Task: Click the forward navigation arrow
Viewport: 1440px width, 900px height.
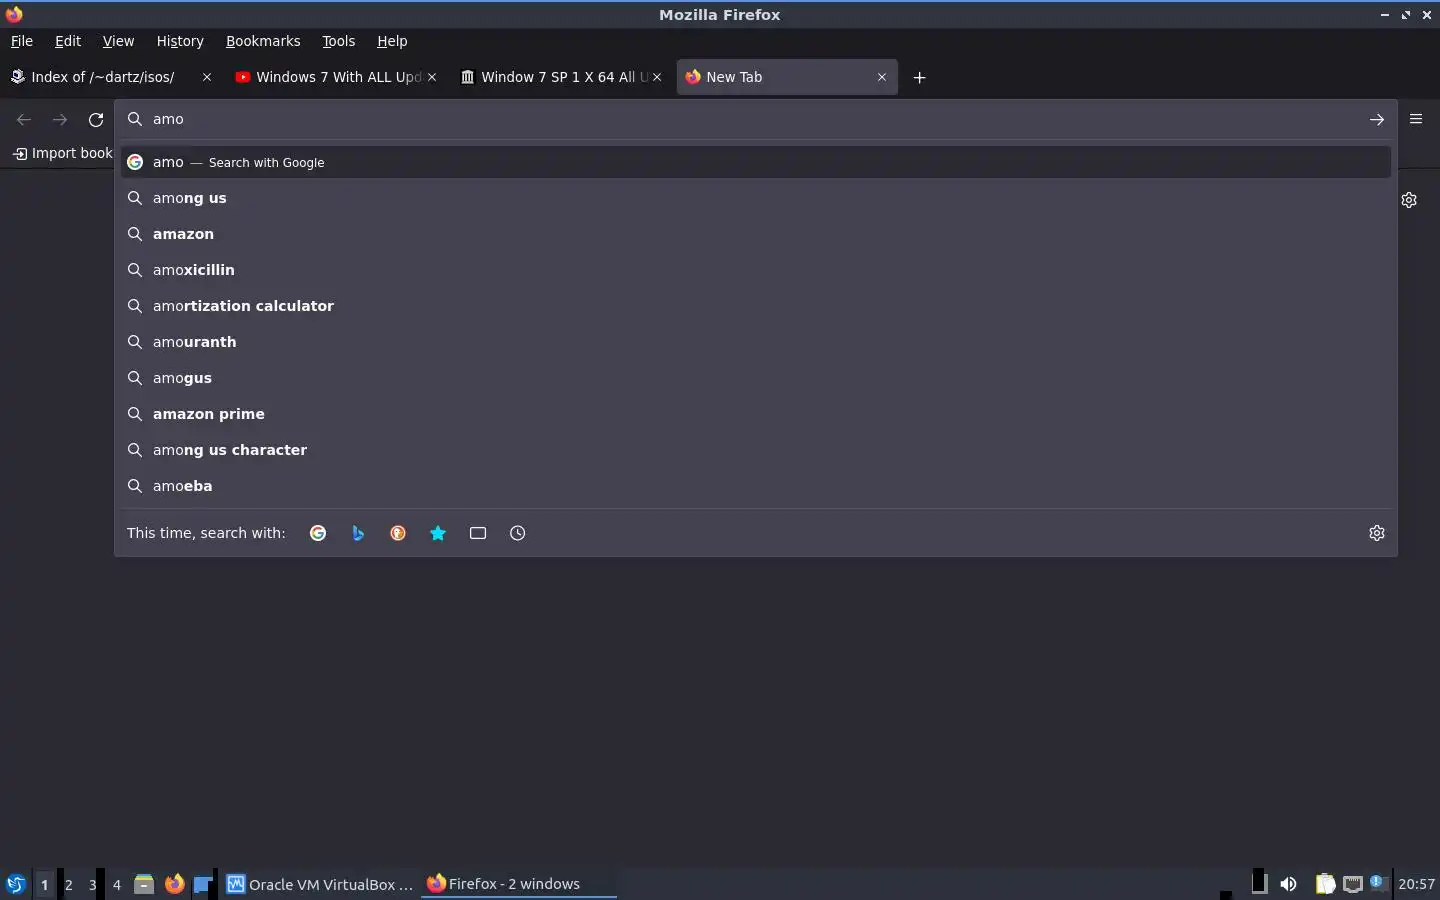Action: point(60,119)
